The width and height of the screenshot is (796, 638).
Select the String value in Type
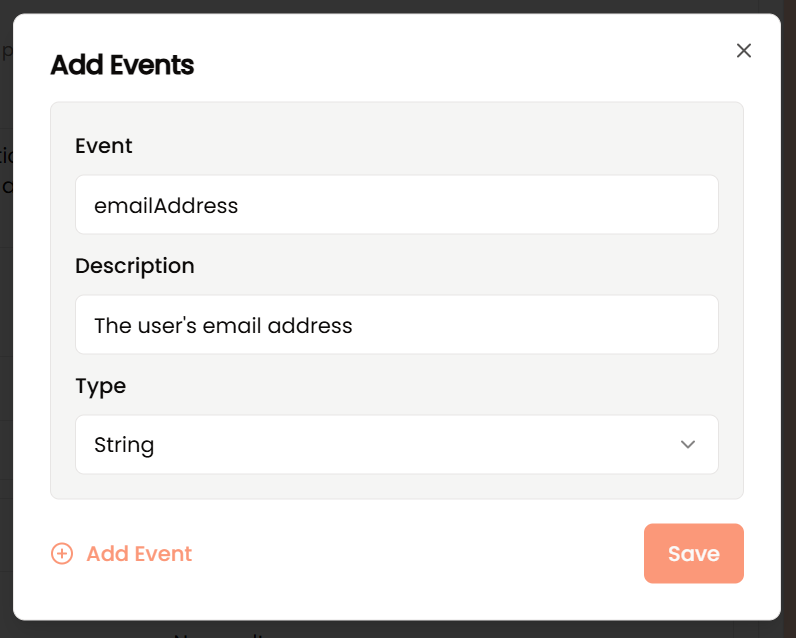[x=124, y=445]
